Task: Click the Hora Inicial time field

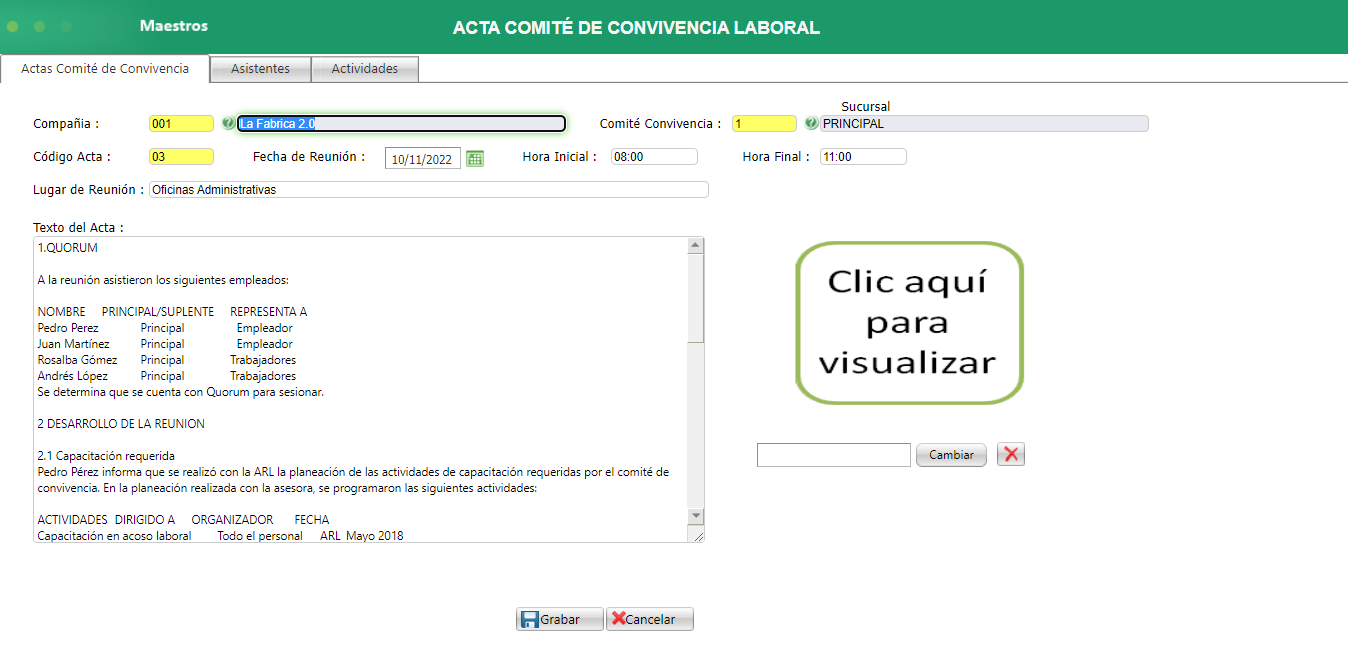Action: point(653,156)
